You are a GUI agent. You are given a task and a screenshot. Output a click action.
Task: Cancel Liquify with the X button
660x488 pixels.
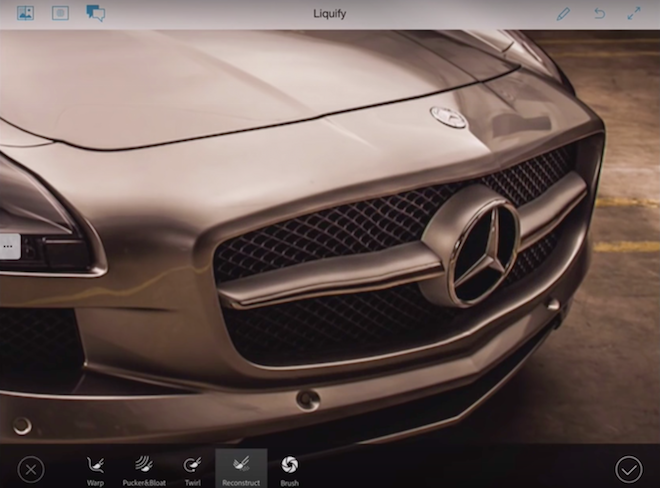(x=31, y=469)
